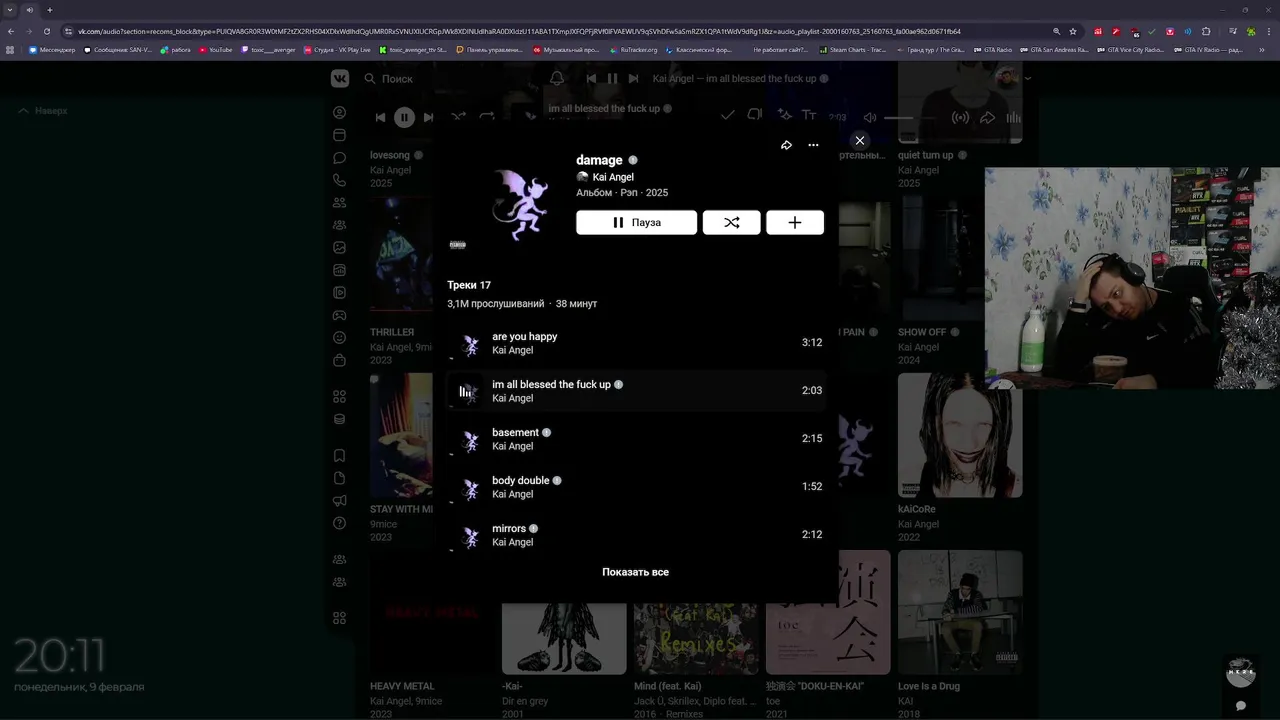Reload the page with browser refresh

pyautogui.click(x=46, y=31)
